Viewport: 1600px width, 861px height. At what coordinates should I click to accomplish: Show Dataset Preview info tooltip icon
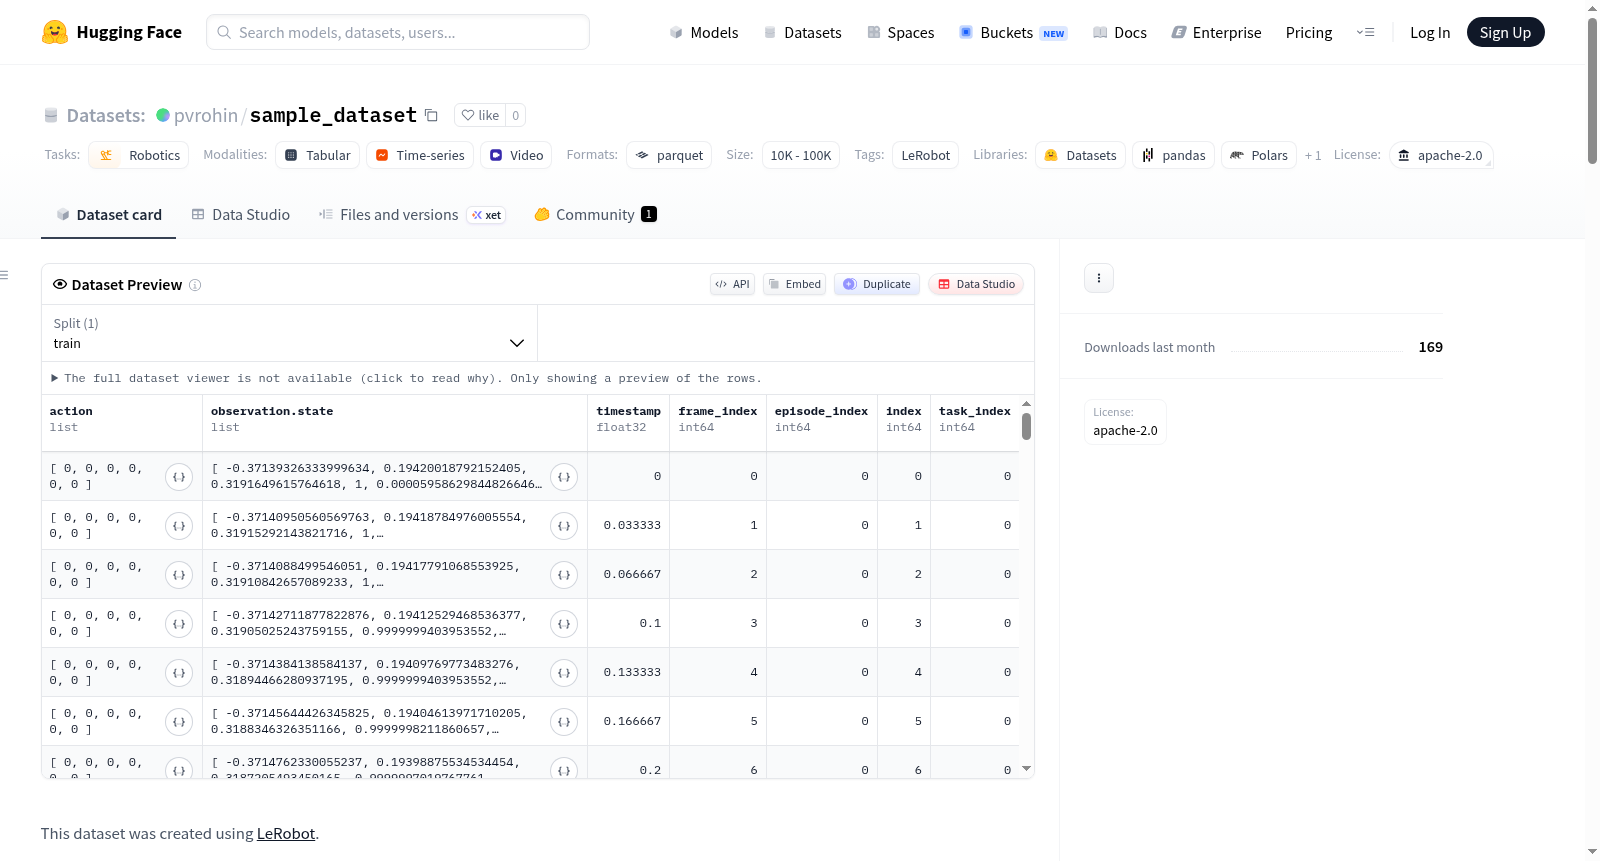[195, 285]
